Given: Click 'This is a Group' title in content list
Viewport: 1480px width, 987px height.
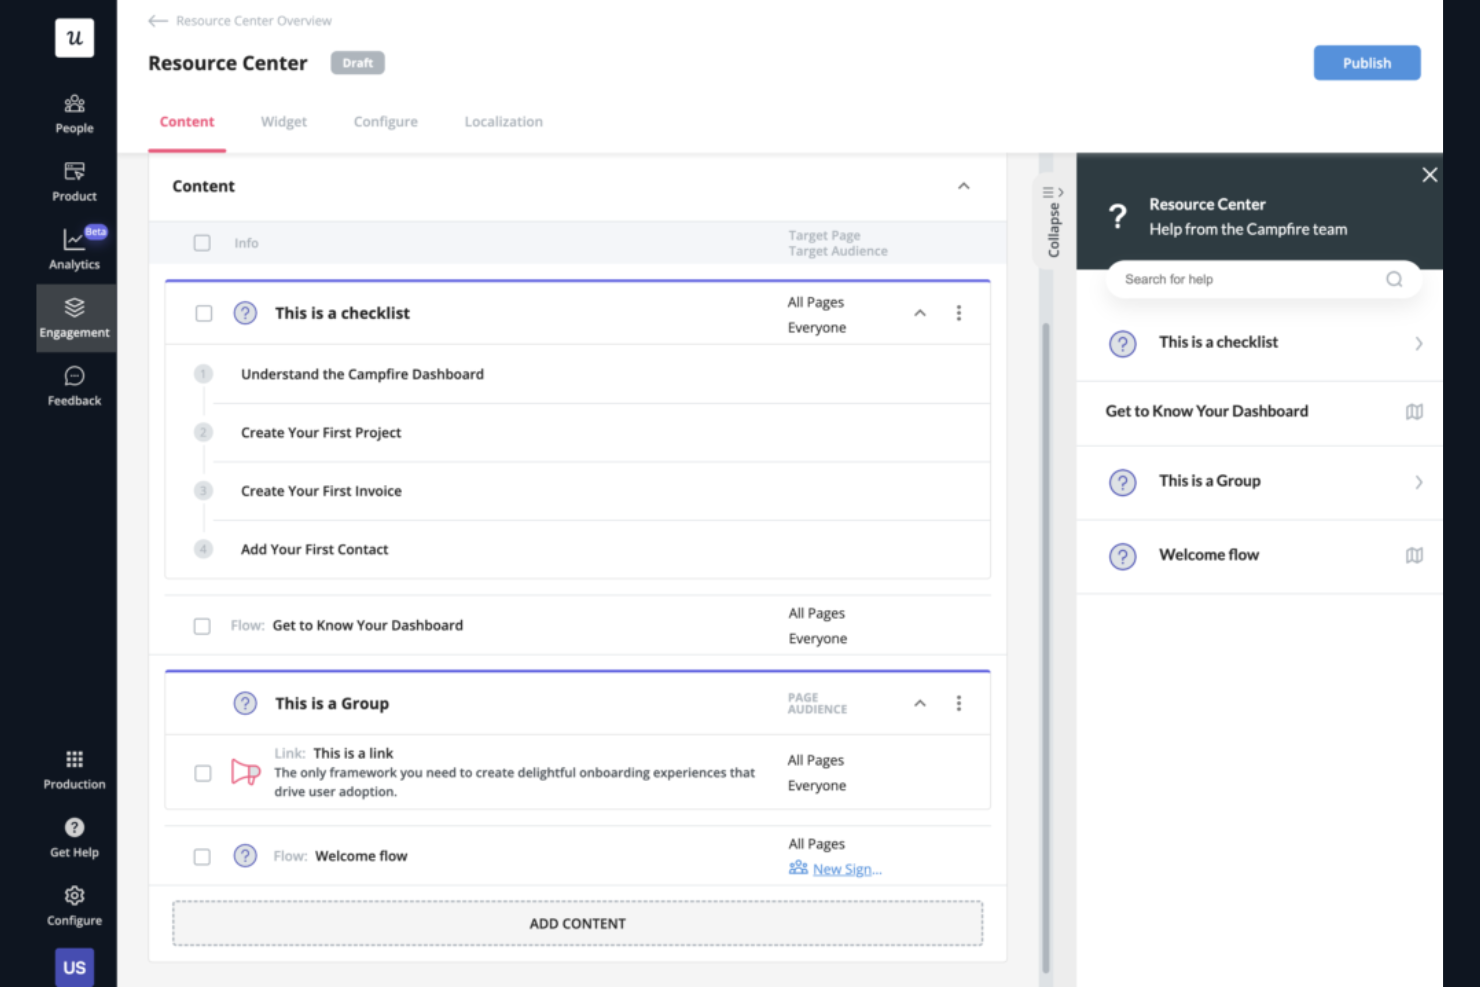Looking at the screenshot, I should [332, 703].
